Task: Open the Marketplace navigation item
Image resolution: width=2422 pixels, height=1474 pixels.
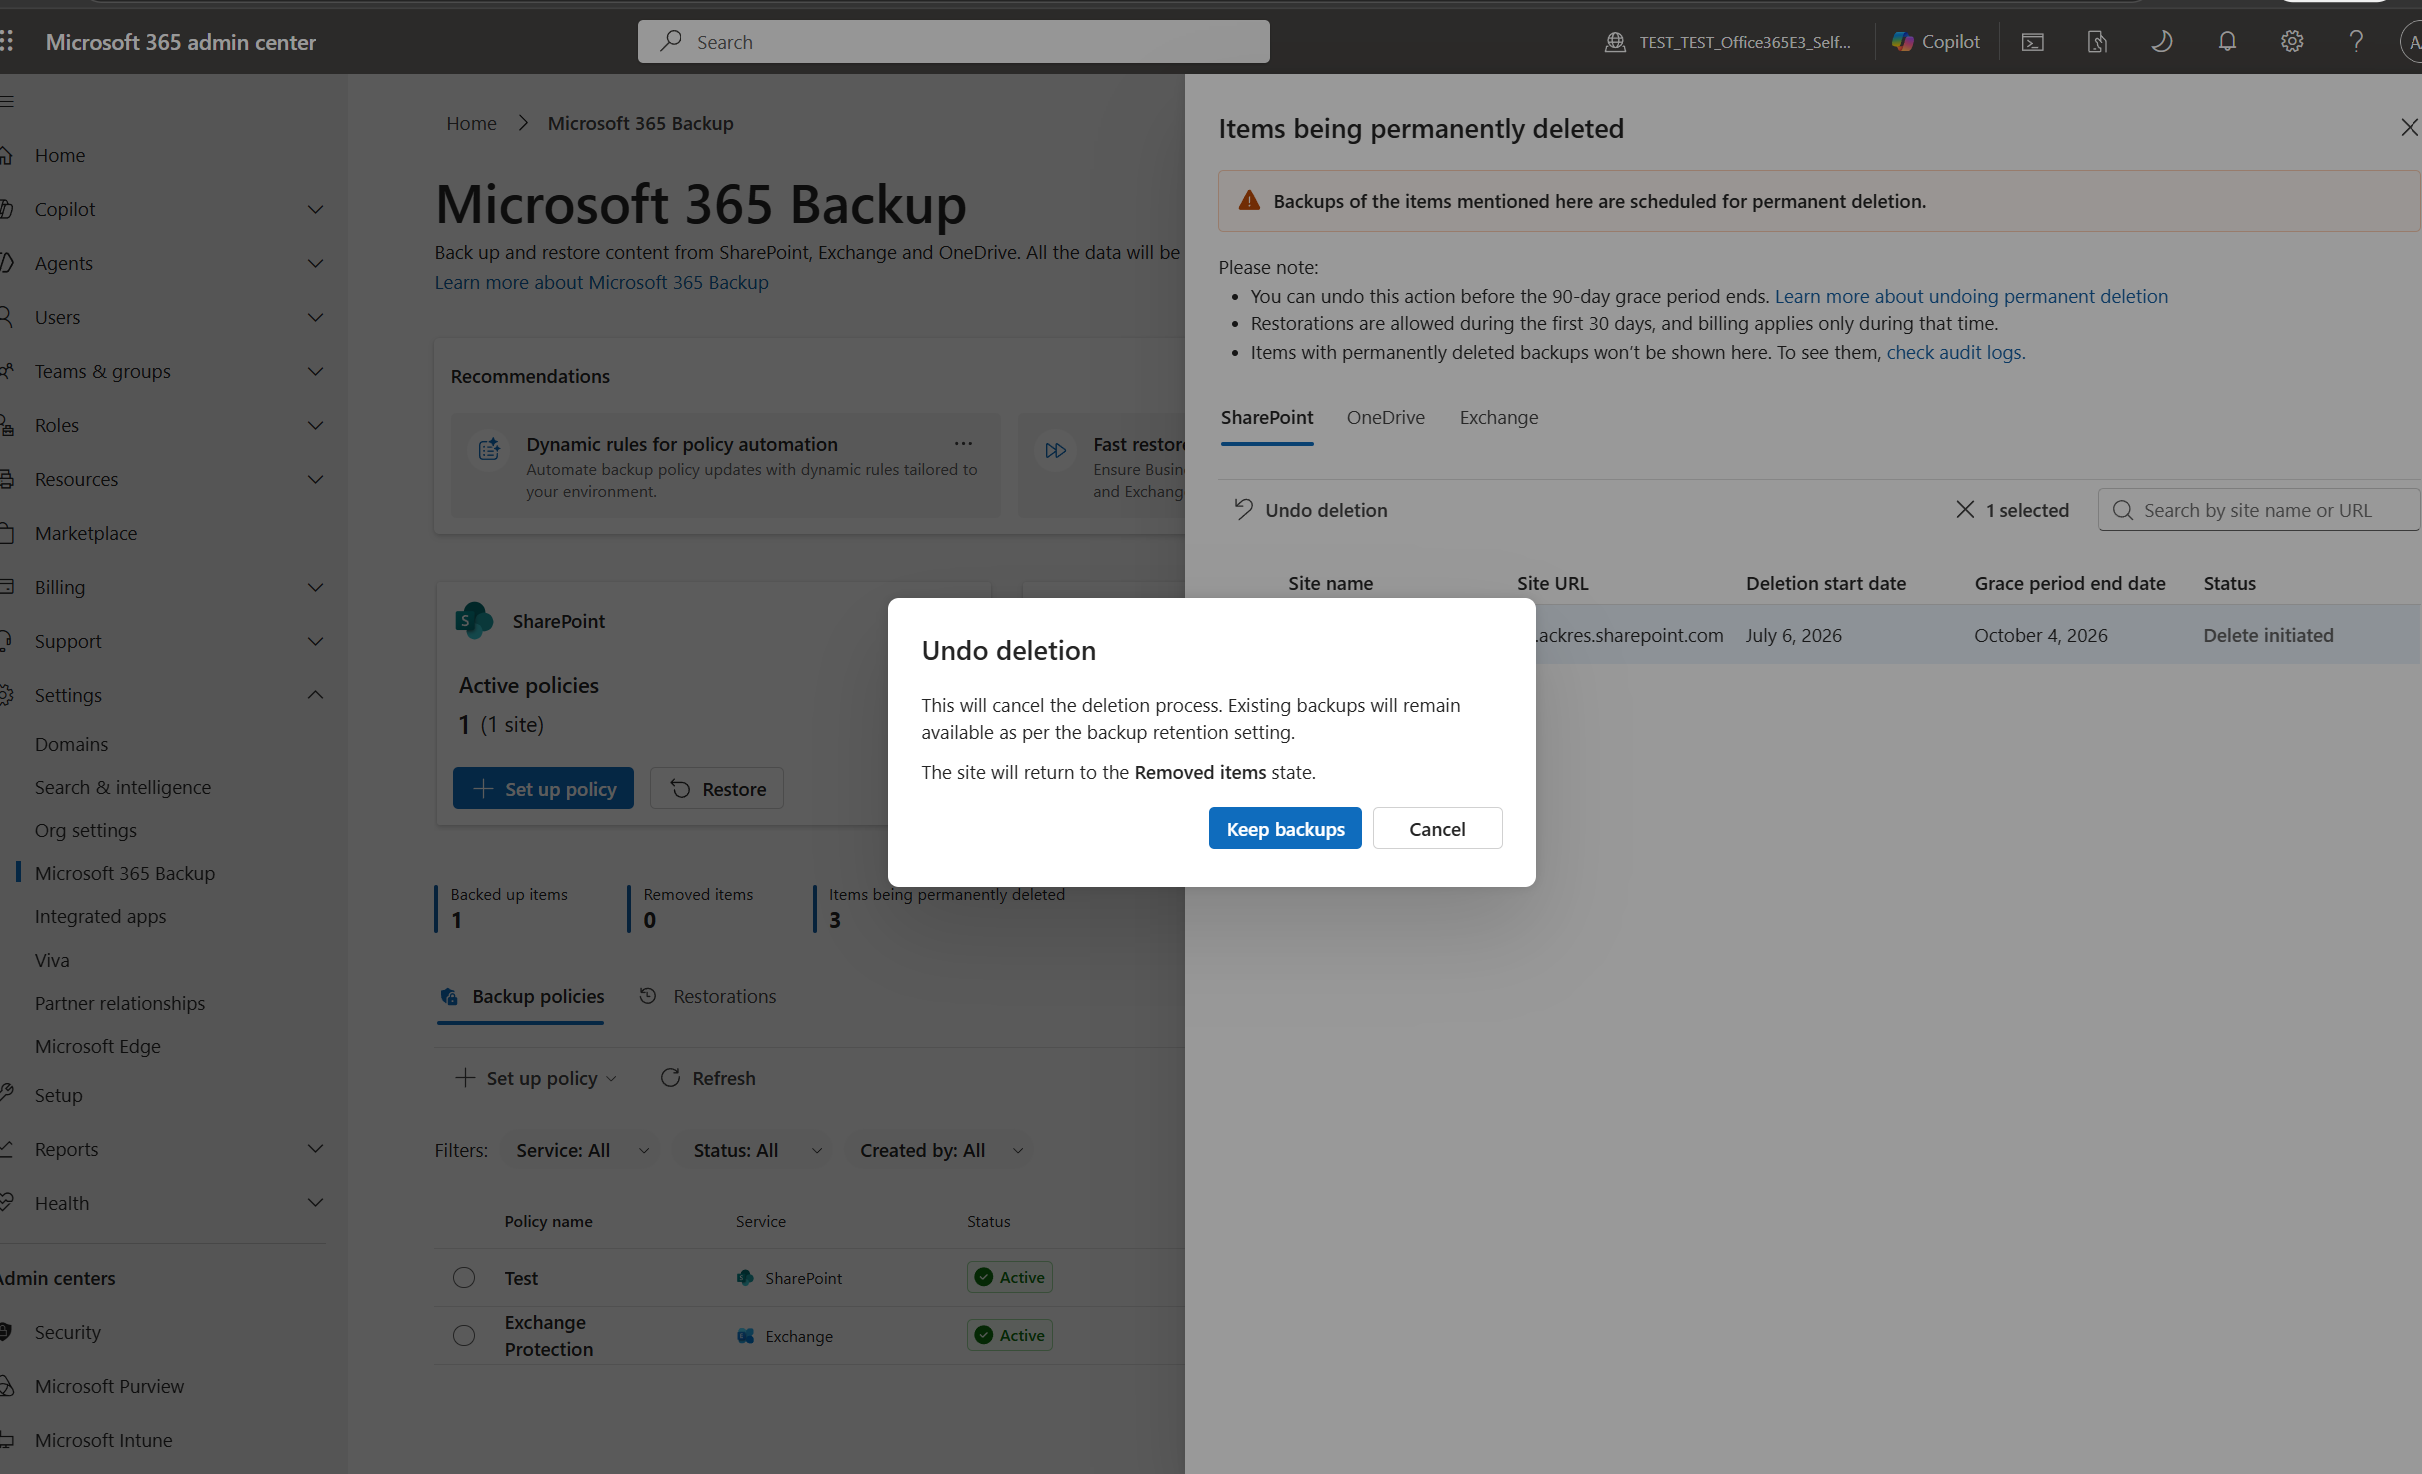Action: point(86,533)
